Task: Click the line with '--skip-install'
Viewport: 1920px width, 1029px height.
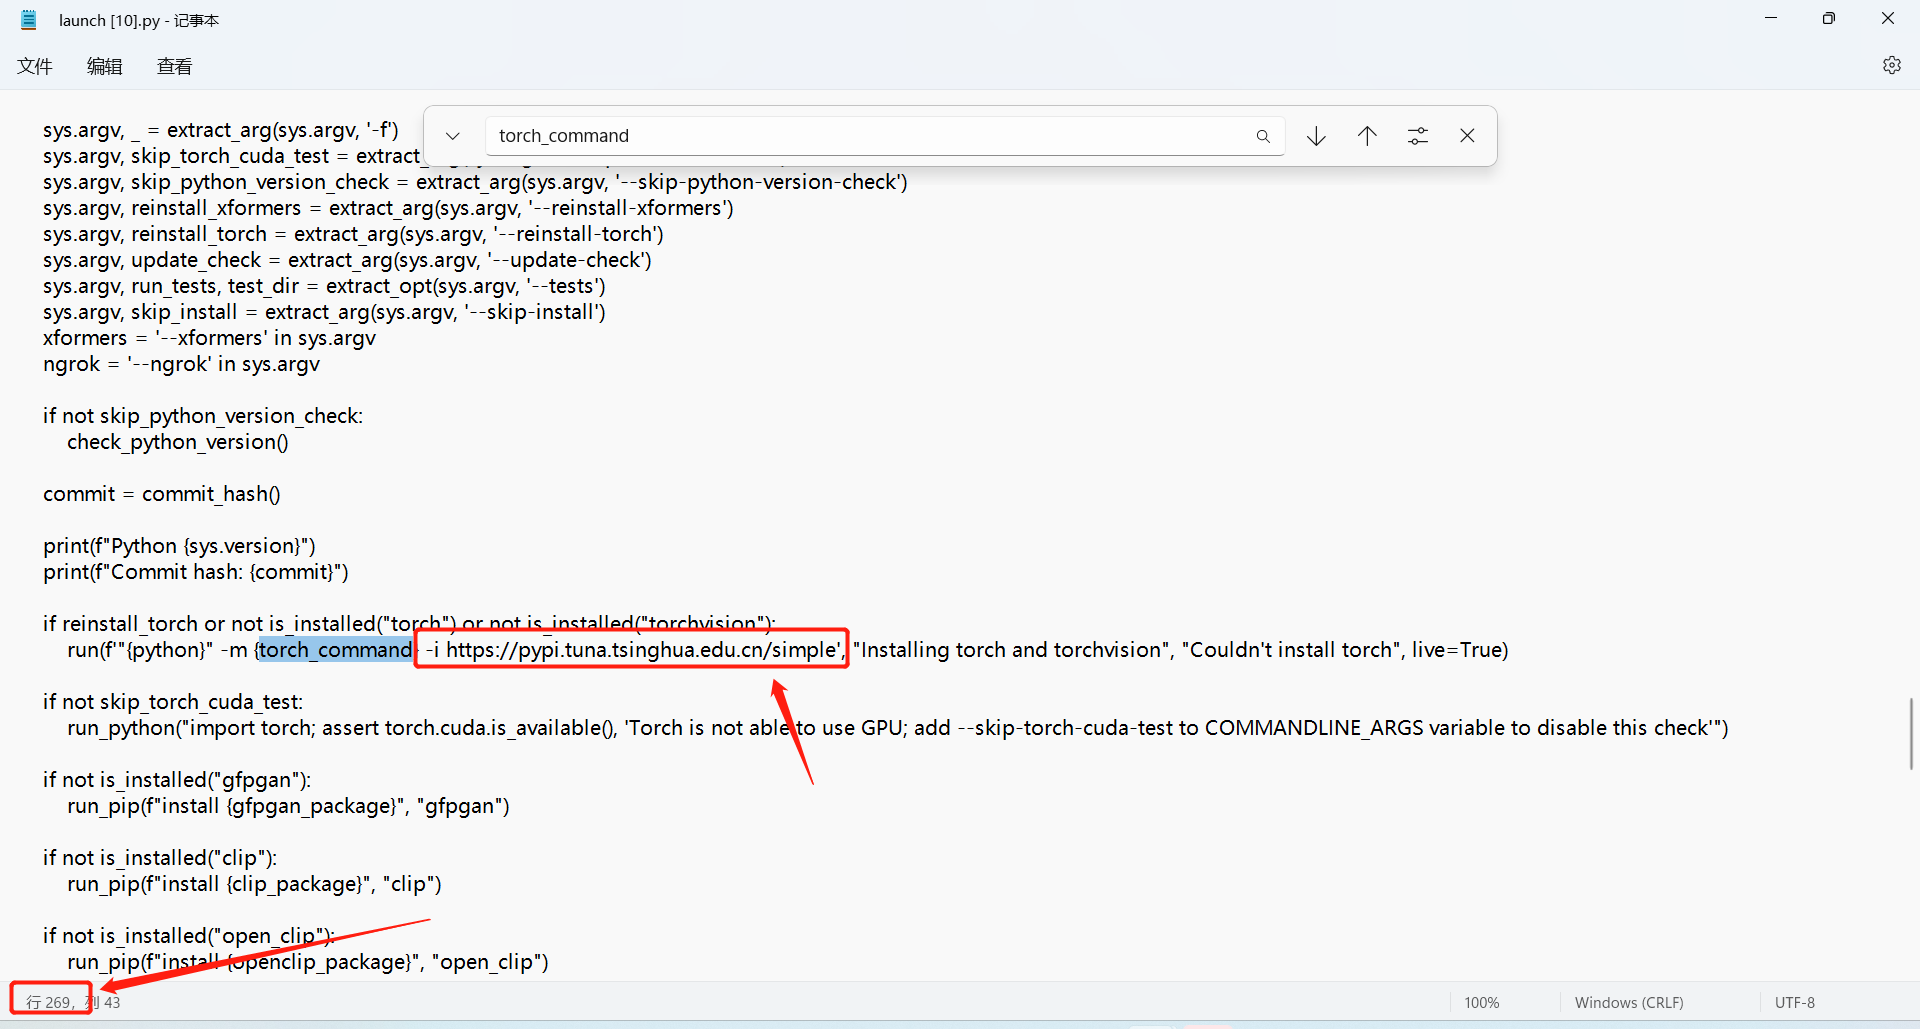Action: 324,312
